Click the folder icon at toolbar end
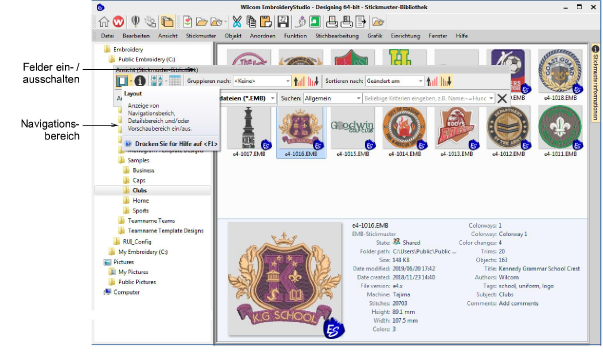The width and height of the screenshot is (603, 361). tap(378, 22)
